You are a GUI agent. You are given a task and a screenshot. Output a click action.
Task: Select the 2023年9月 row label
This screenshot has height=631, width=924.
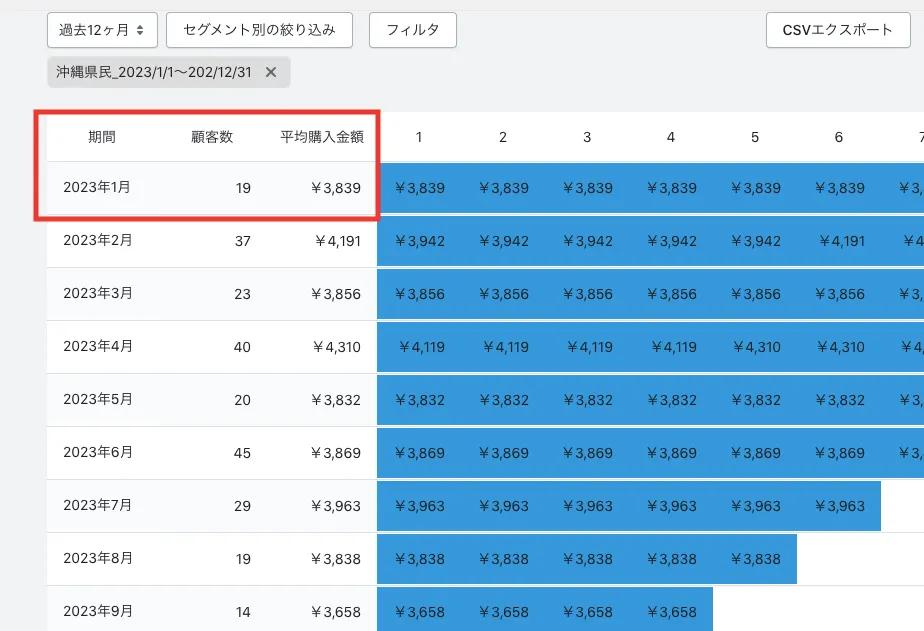tap(97, 611)
